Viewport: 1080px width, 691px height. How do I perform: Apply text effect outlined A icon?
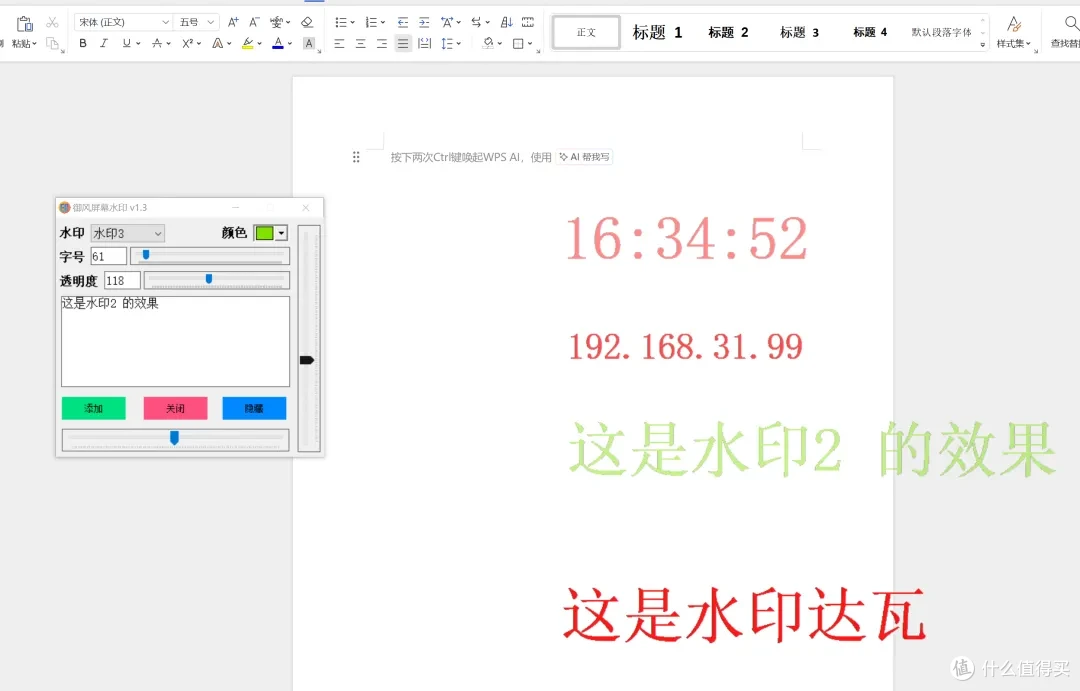coord(218,43)
